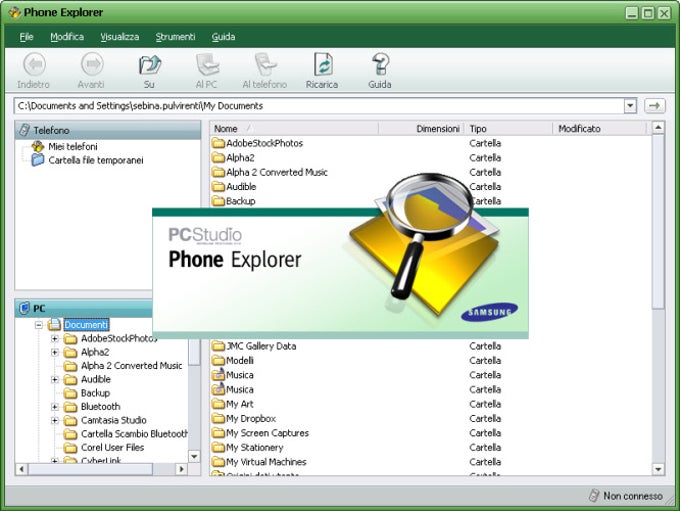
Task: Click the Indietro back arrow icon
Action: (34, 64)
